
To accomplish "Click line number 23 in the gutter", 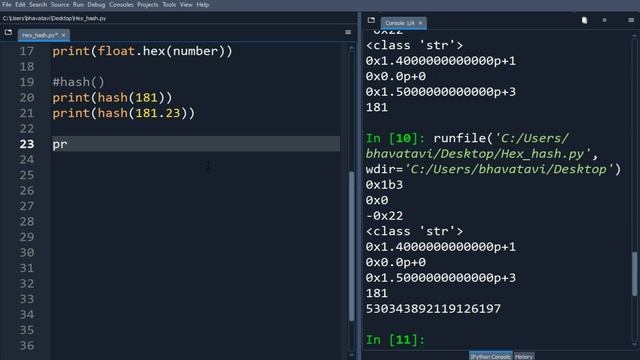I will pyautogui.click(x=27, y=144).
